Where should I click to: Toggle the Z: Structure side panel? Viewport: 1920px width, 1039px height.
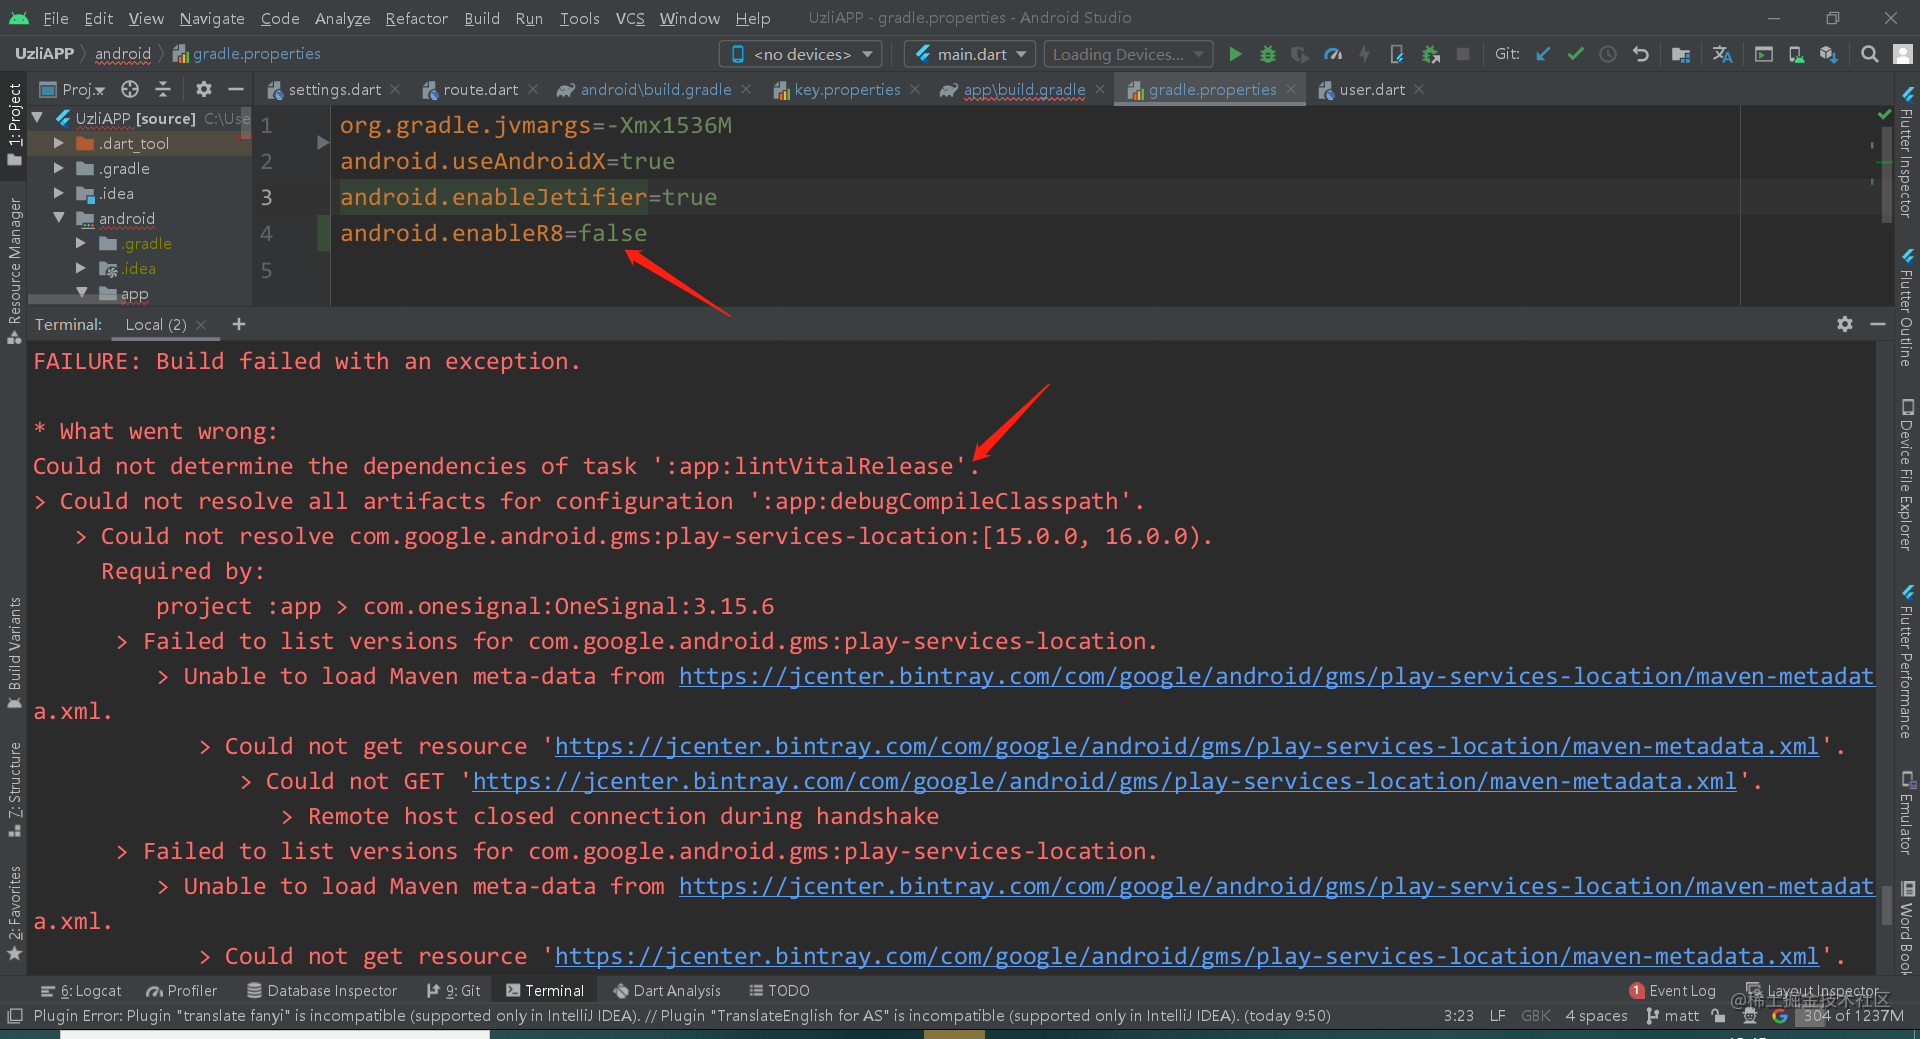(x=14, y=789)
